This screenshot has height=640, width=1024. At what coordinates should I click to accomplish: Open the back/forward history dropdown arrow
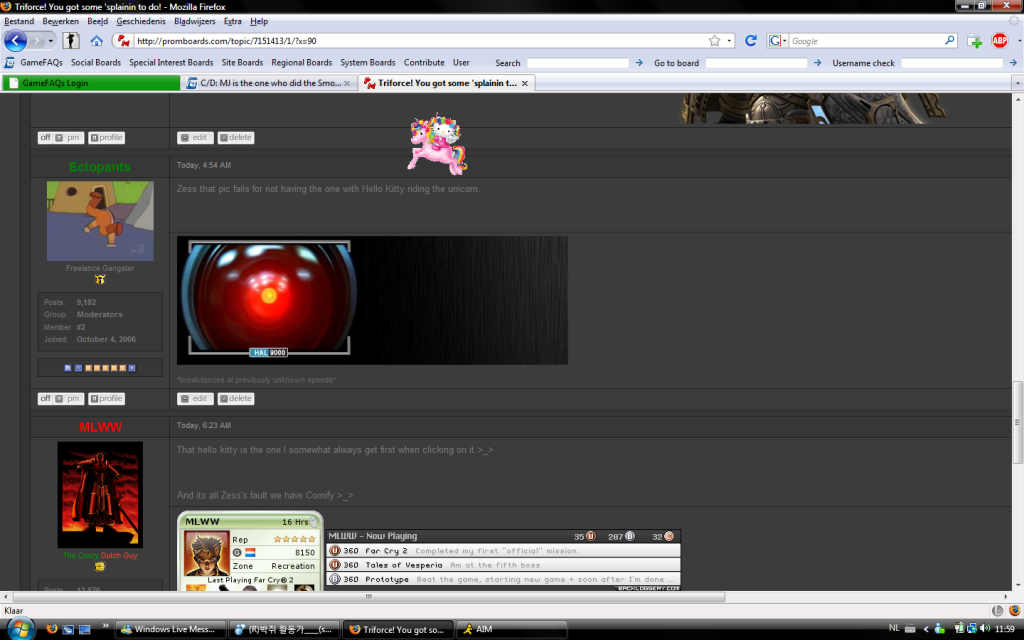click(51, 41)
